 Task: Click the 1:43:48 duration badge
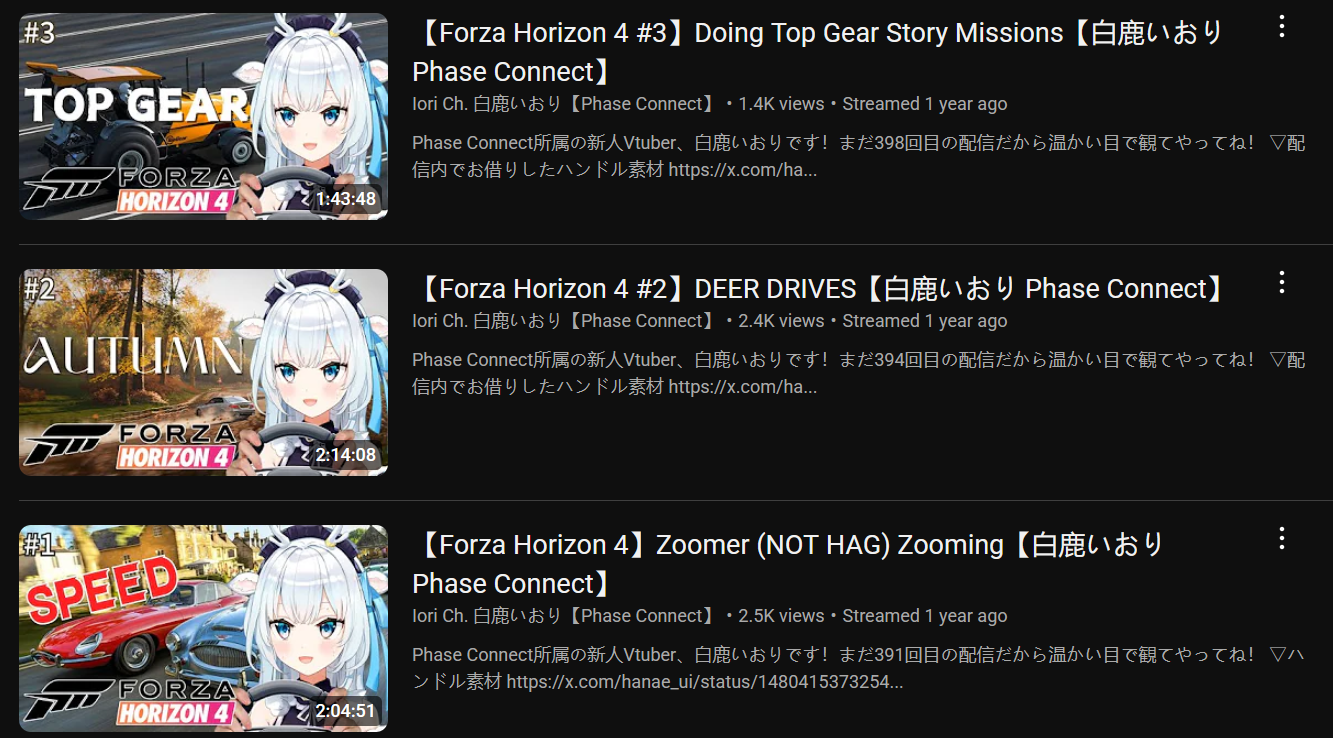coord(346,199)
